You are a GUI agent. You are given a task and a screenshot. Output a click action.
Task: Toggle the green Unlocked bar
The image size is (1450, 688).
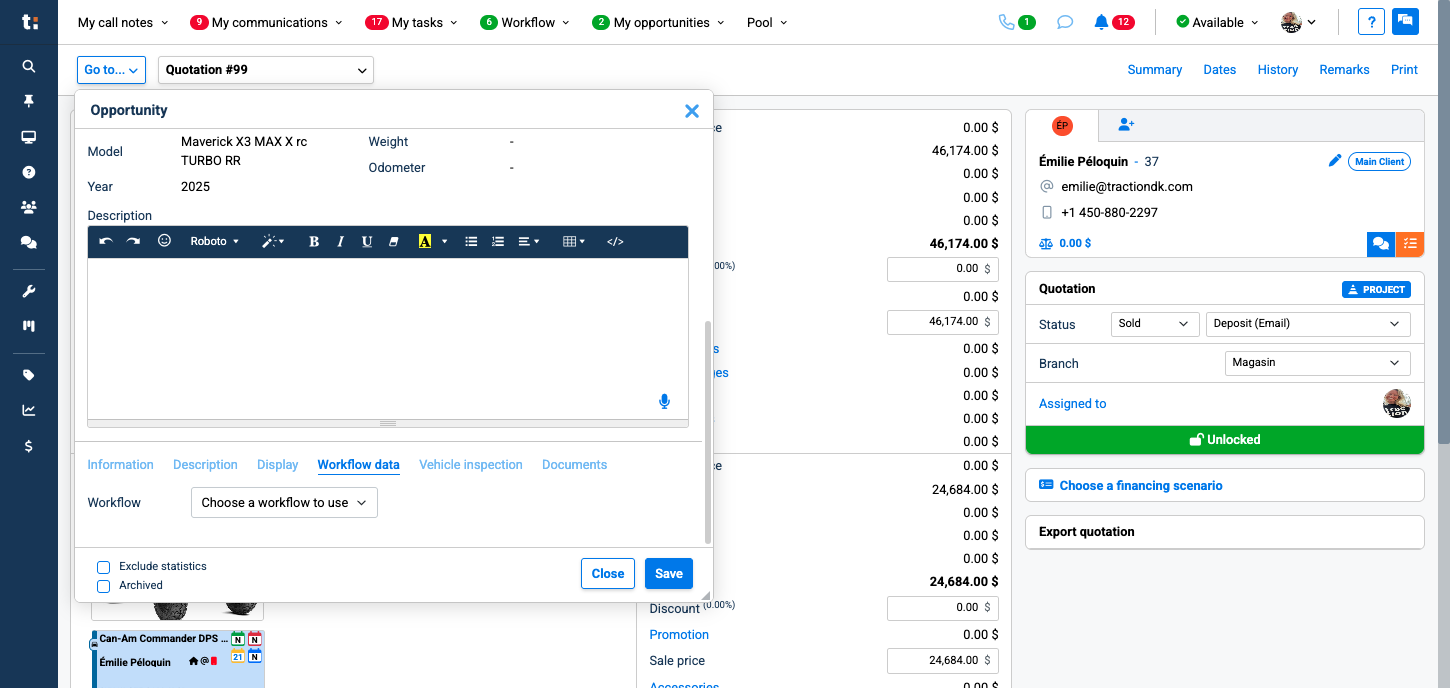point(1224,440)
